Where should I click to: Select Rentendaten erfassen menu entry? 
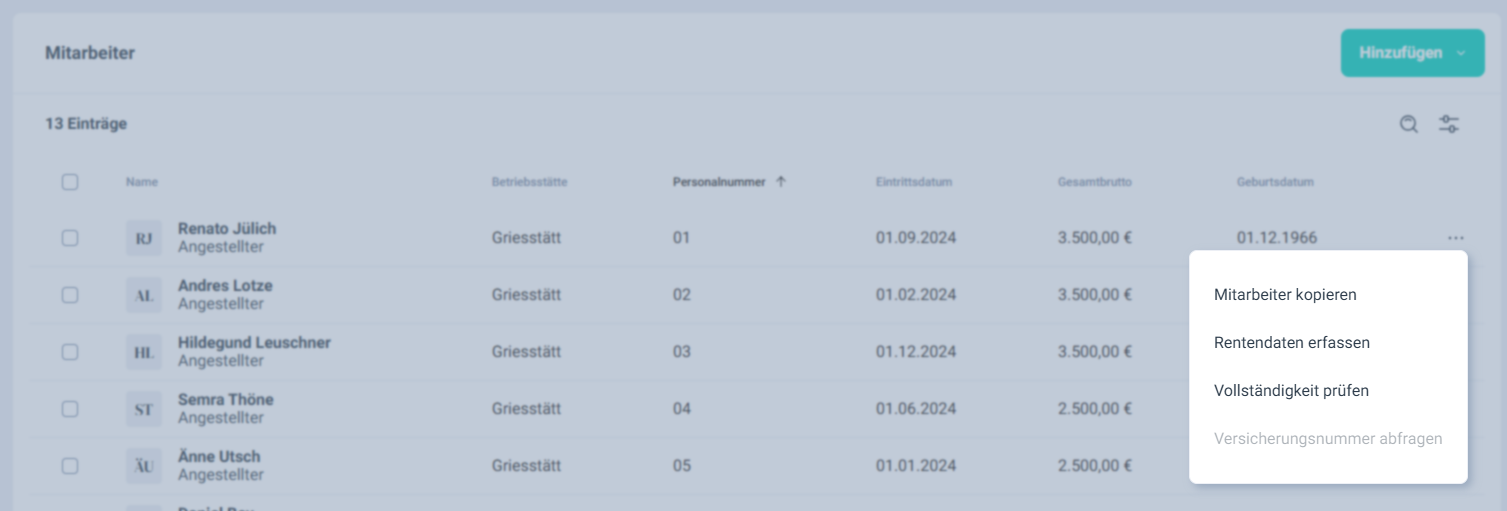(x=1291, y=343)
